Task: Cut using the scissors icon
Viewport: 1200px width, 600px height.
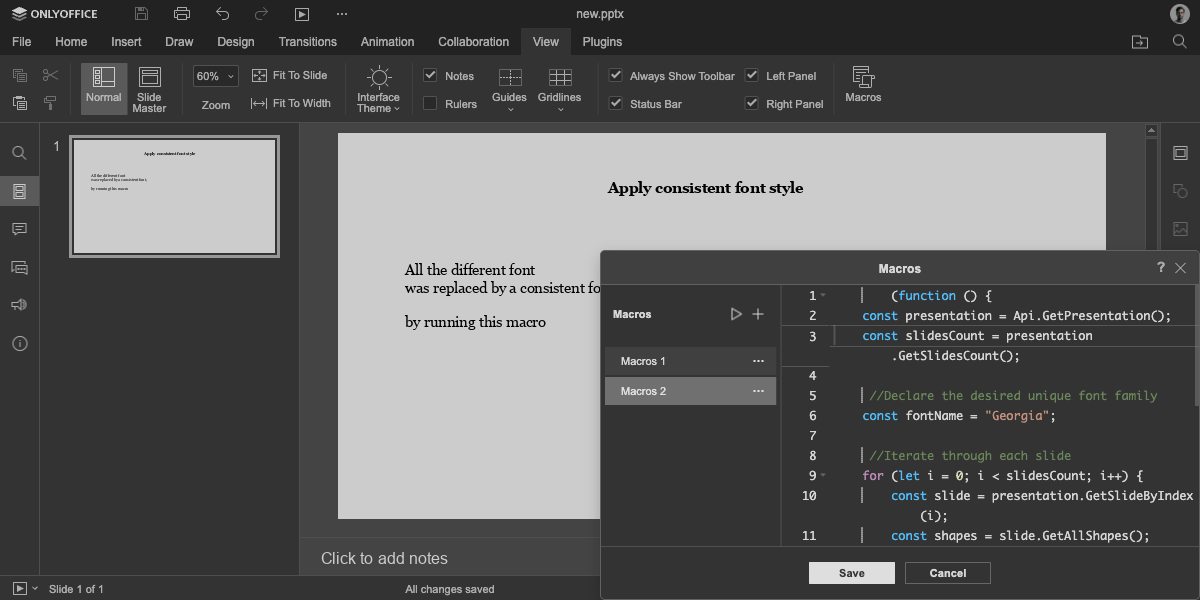Action: pos(50,76)
